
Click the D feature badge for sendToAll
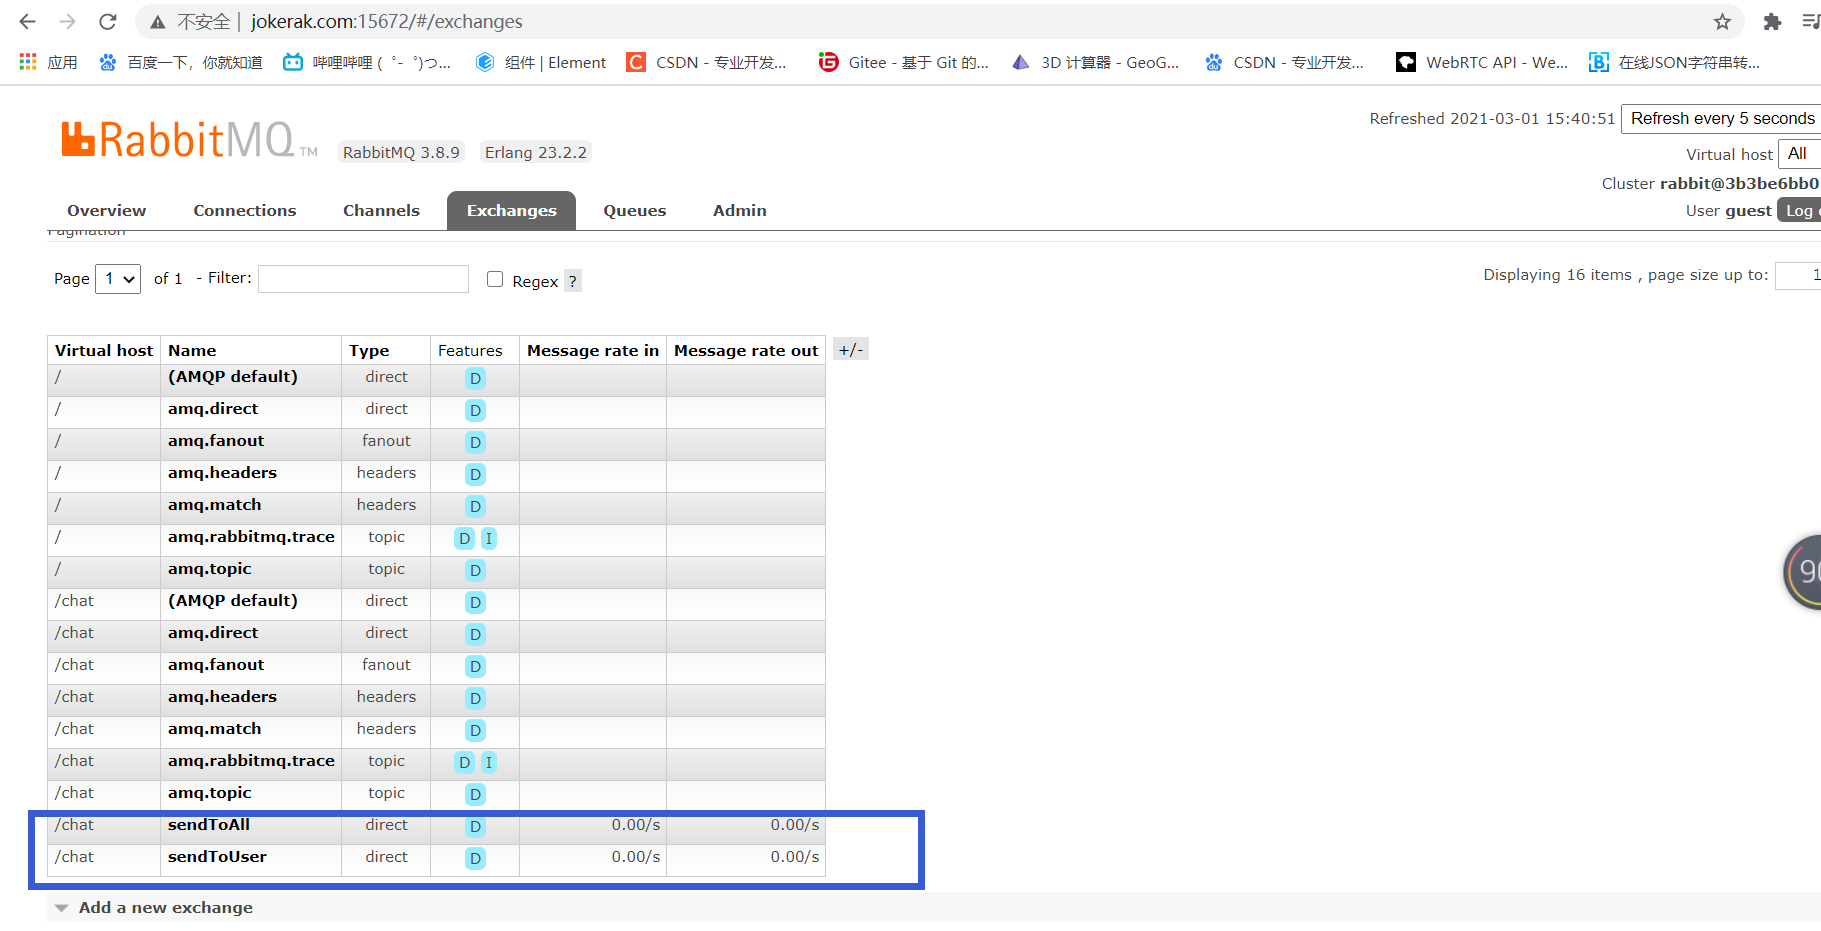(475, 826)
